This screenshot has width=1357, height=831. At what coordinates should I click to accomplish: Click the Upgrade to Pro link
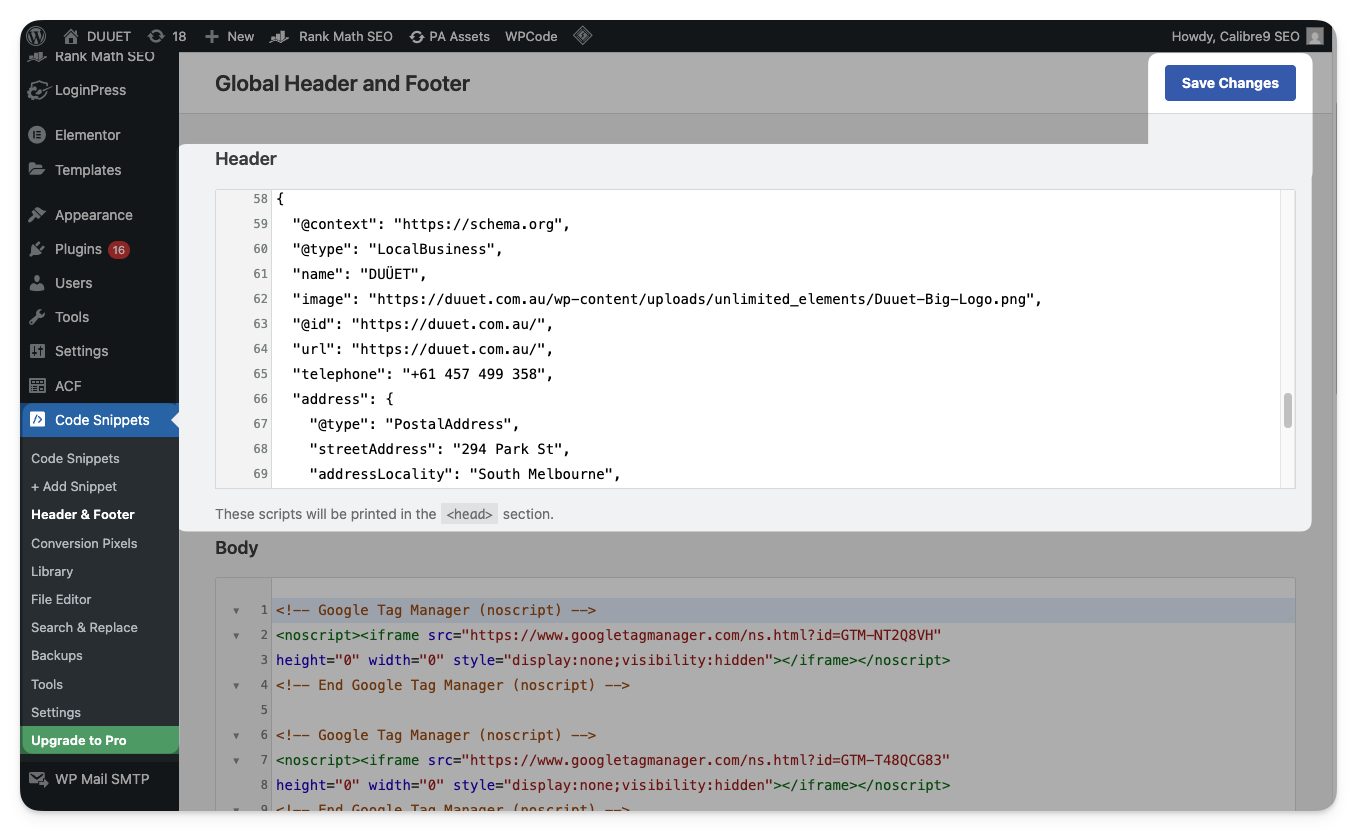point(79,740)
